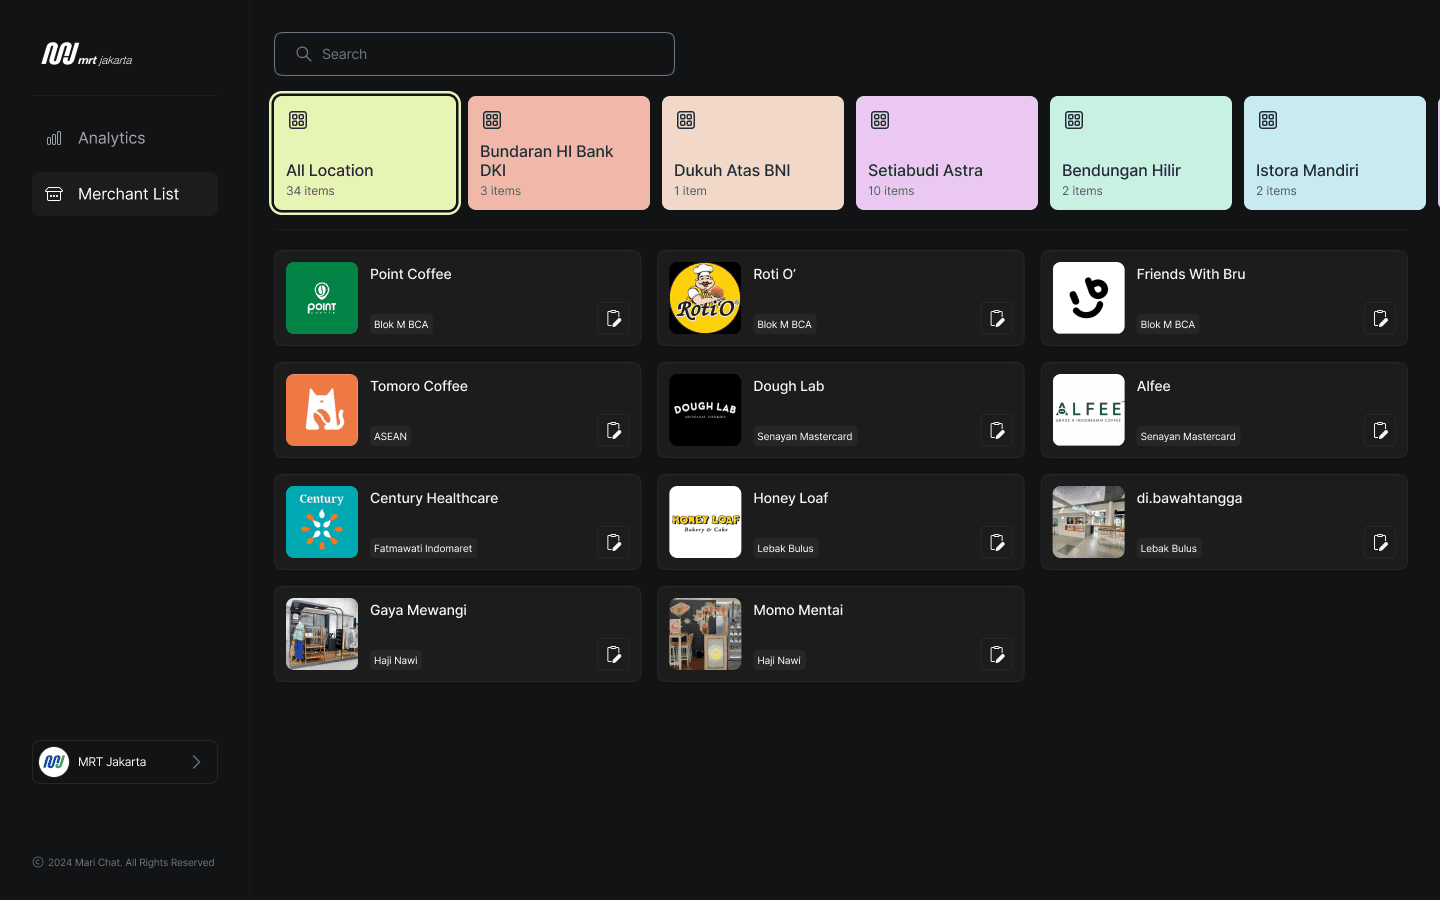The image size is (1440, 900).
Task: Click the Century Healthcare merchant name
Action: tap(434, 498)
